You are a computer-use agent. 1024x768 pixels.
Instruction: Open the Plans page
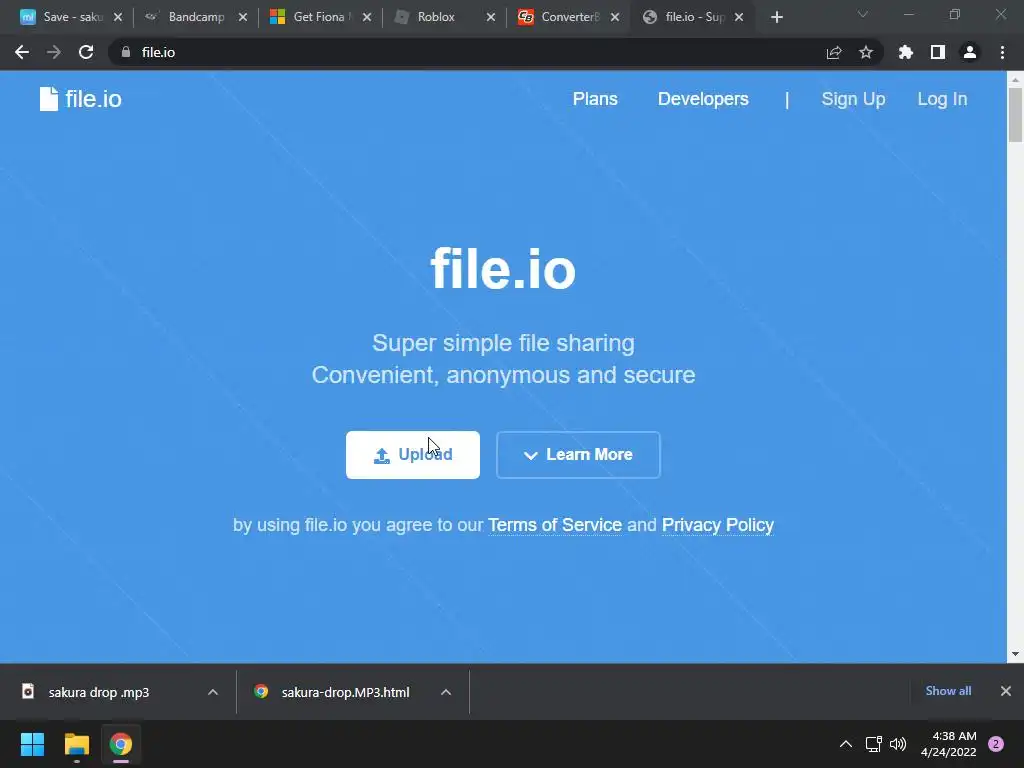pos(595,99)
